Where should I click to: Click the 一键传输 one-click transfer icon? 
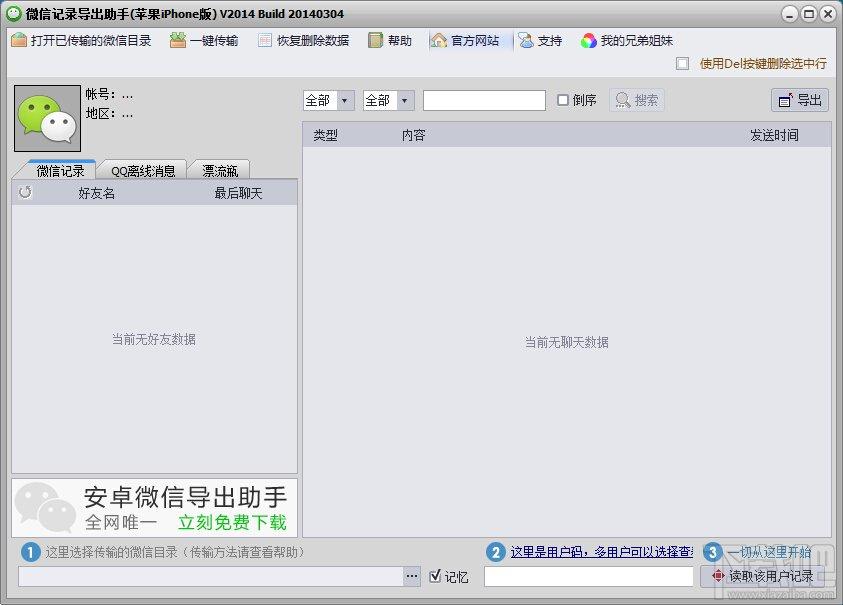[x=178, y=40]
